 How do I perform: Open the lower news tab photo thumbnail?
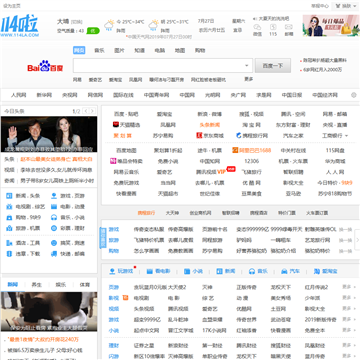point(49,312)
